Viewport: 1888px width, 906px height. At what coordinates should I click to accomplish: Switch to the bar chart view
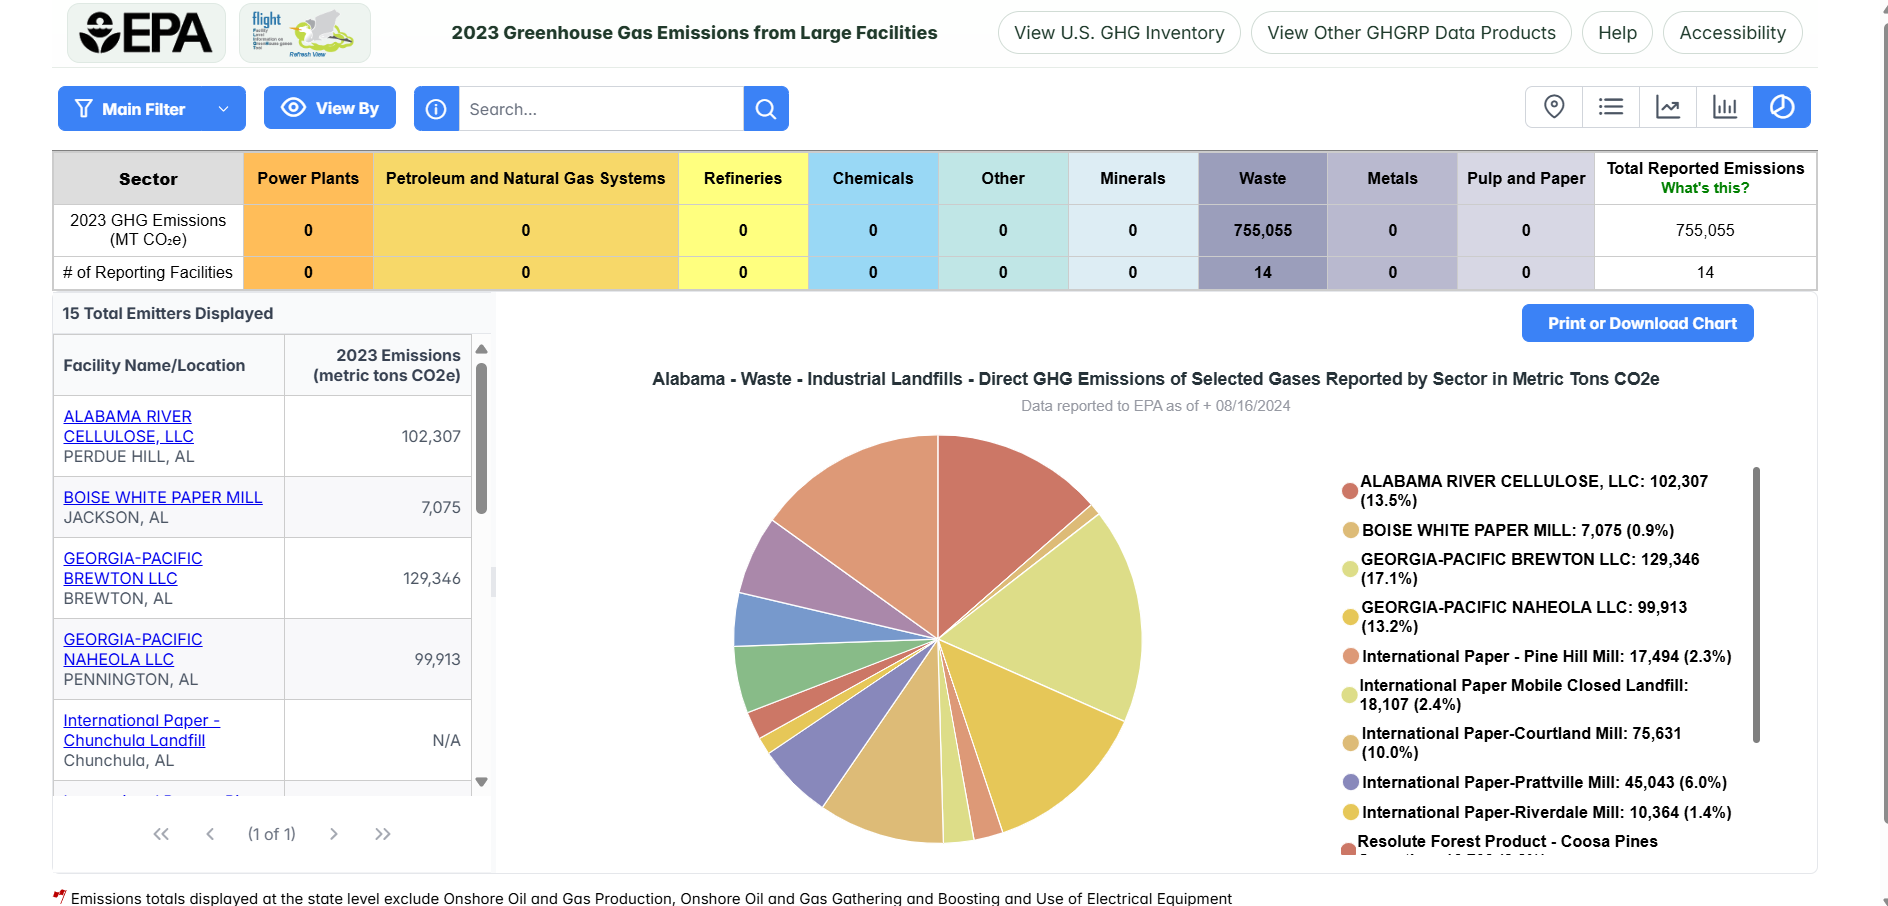[x=1724, y=107]
